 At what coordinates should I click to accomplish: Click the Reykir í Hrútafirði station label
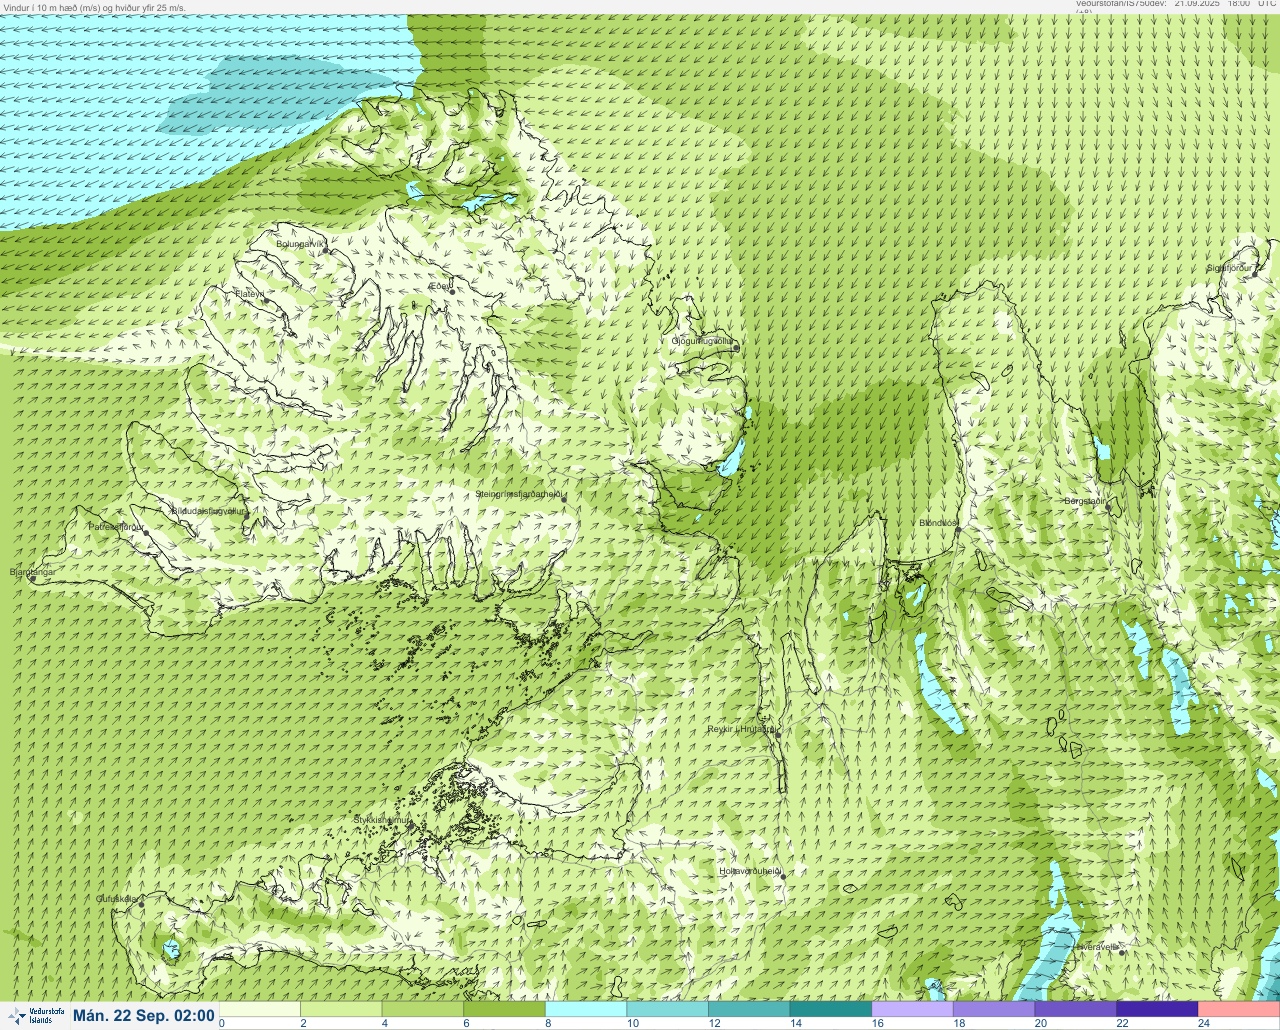click(742, 729)
